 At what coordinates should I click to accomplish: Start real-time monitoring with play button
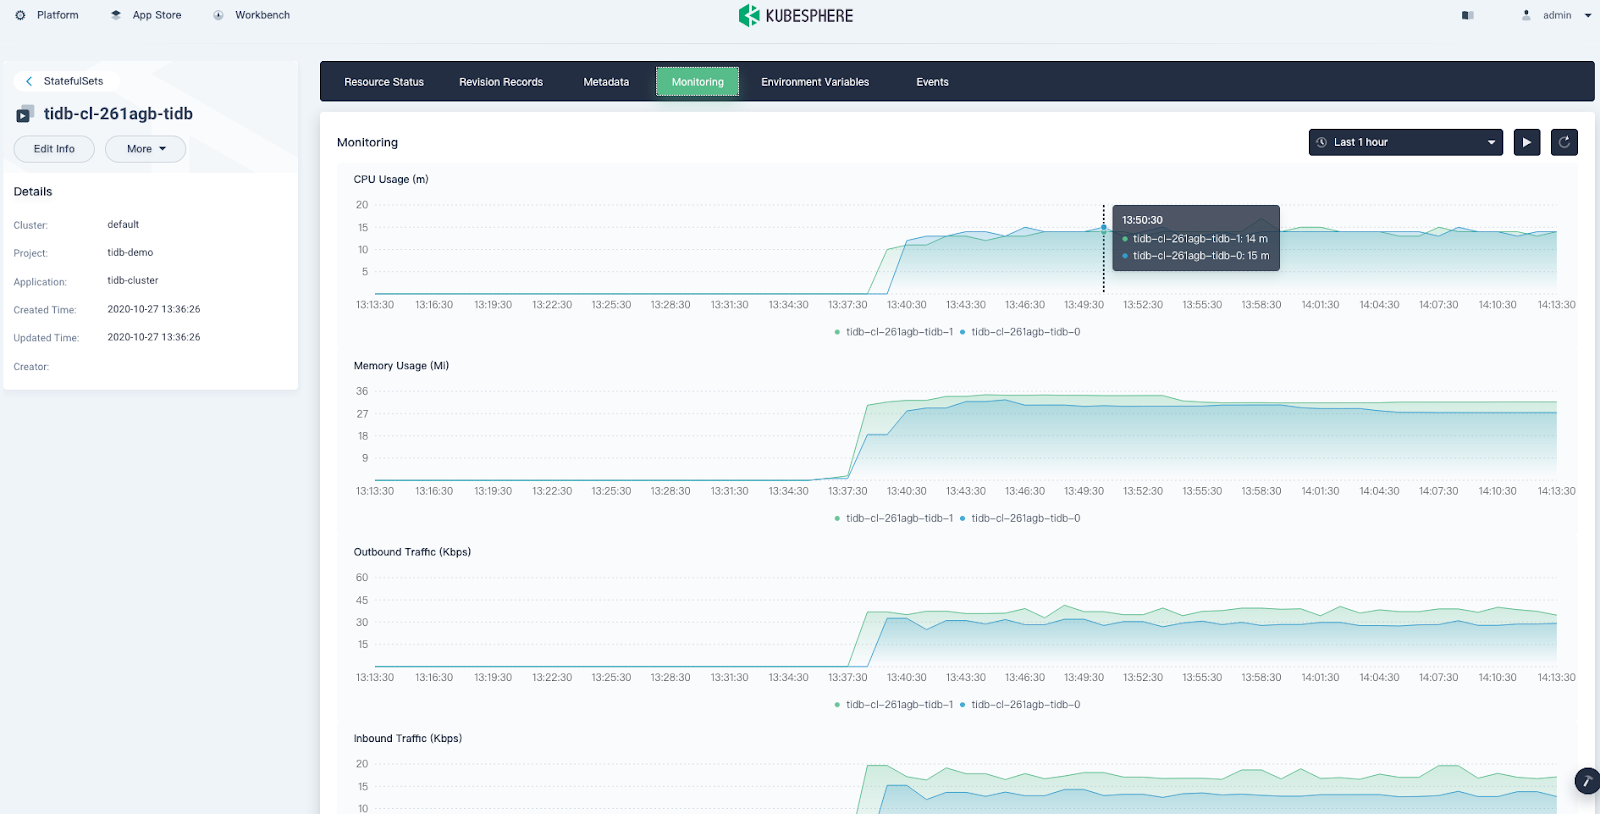click(1526, 142)
